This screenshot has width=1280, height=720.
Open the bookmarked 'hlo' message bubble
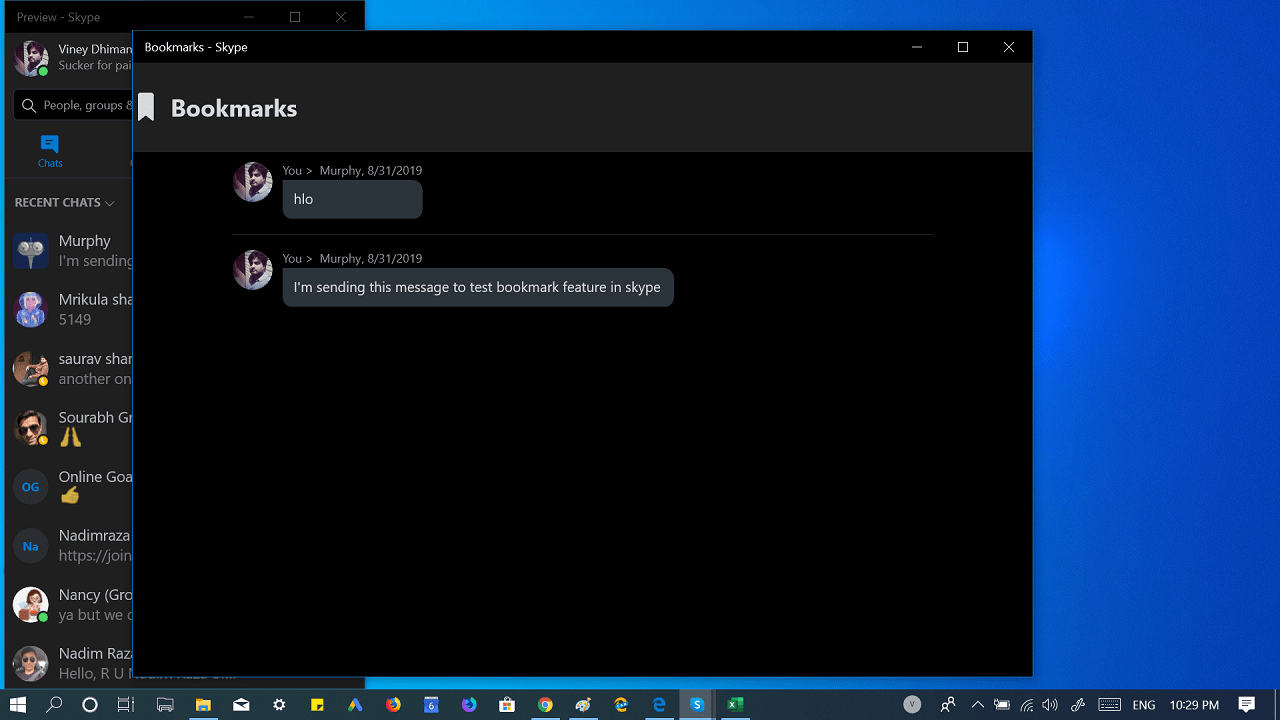coord(352,199)
